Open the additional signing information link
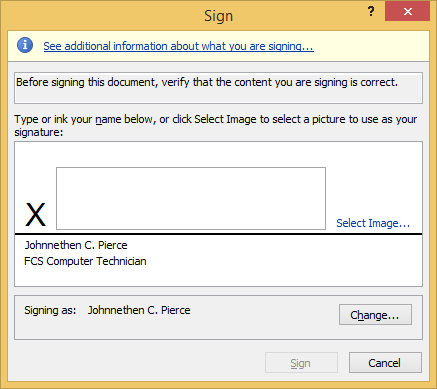Image resolution: width=437 pixels, height=389 pixels. click(x=178, y=46)
